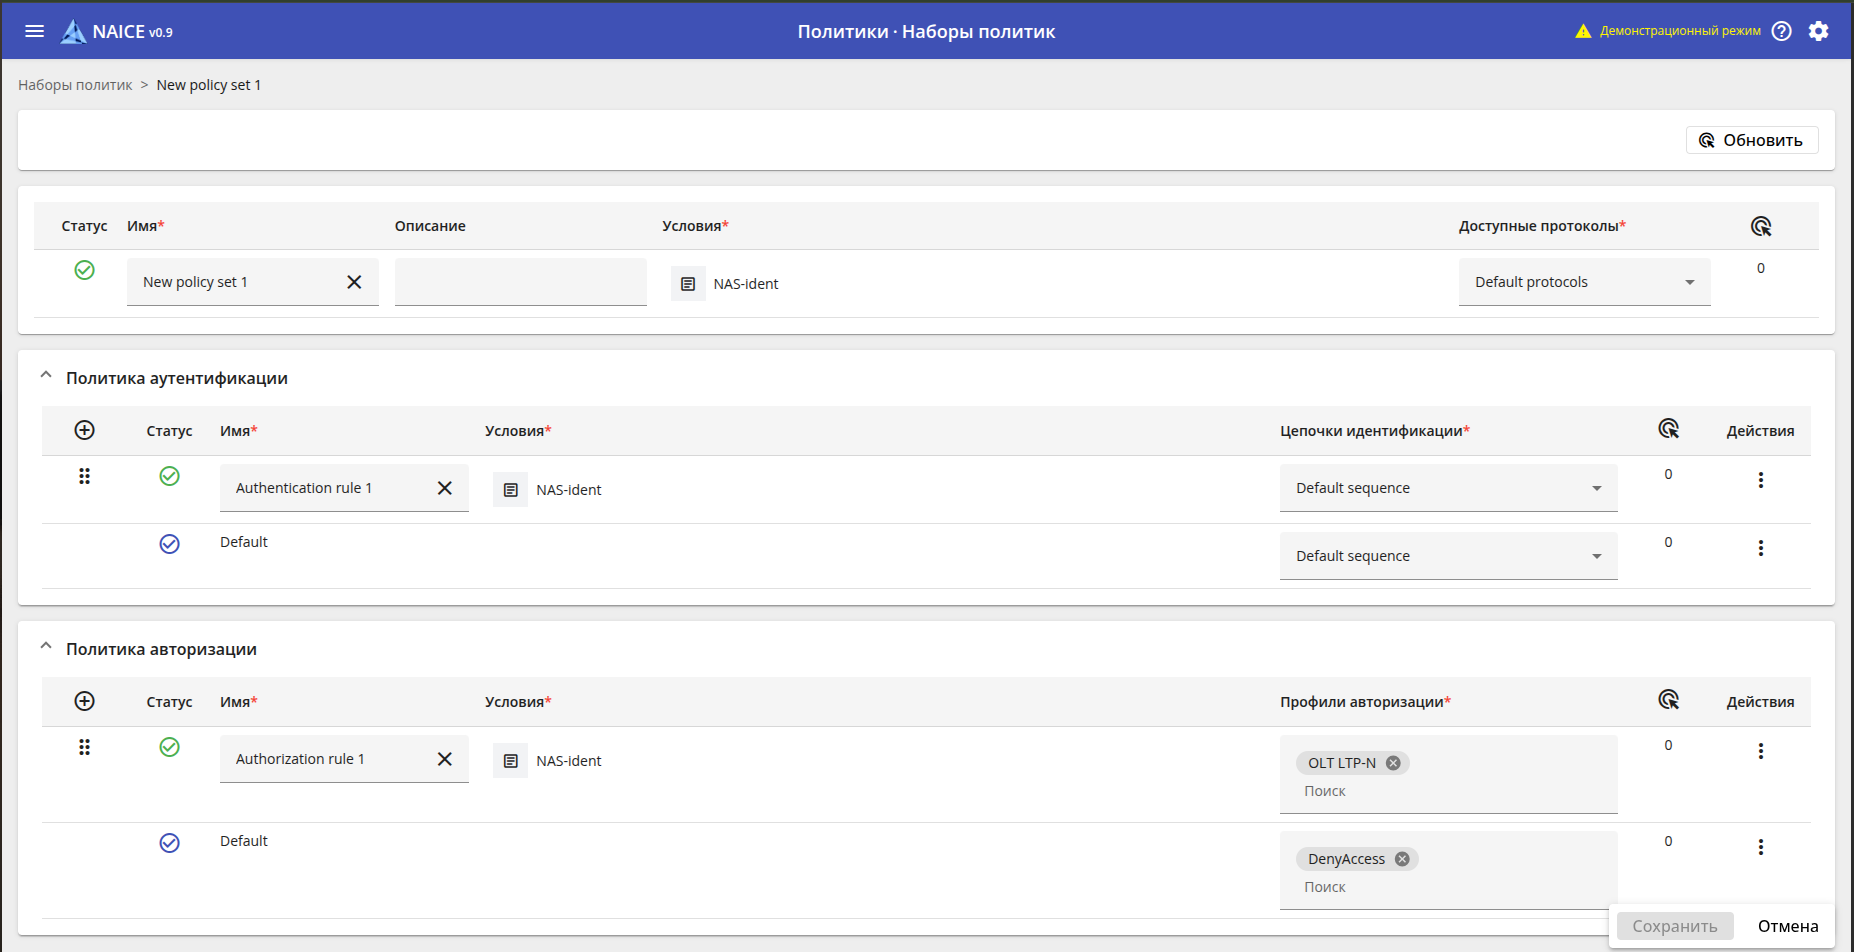The width and height of the screenshot is (1854, 952).
Task: Clear the New policy set 1 name field
Action: tap(354, 282)
